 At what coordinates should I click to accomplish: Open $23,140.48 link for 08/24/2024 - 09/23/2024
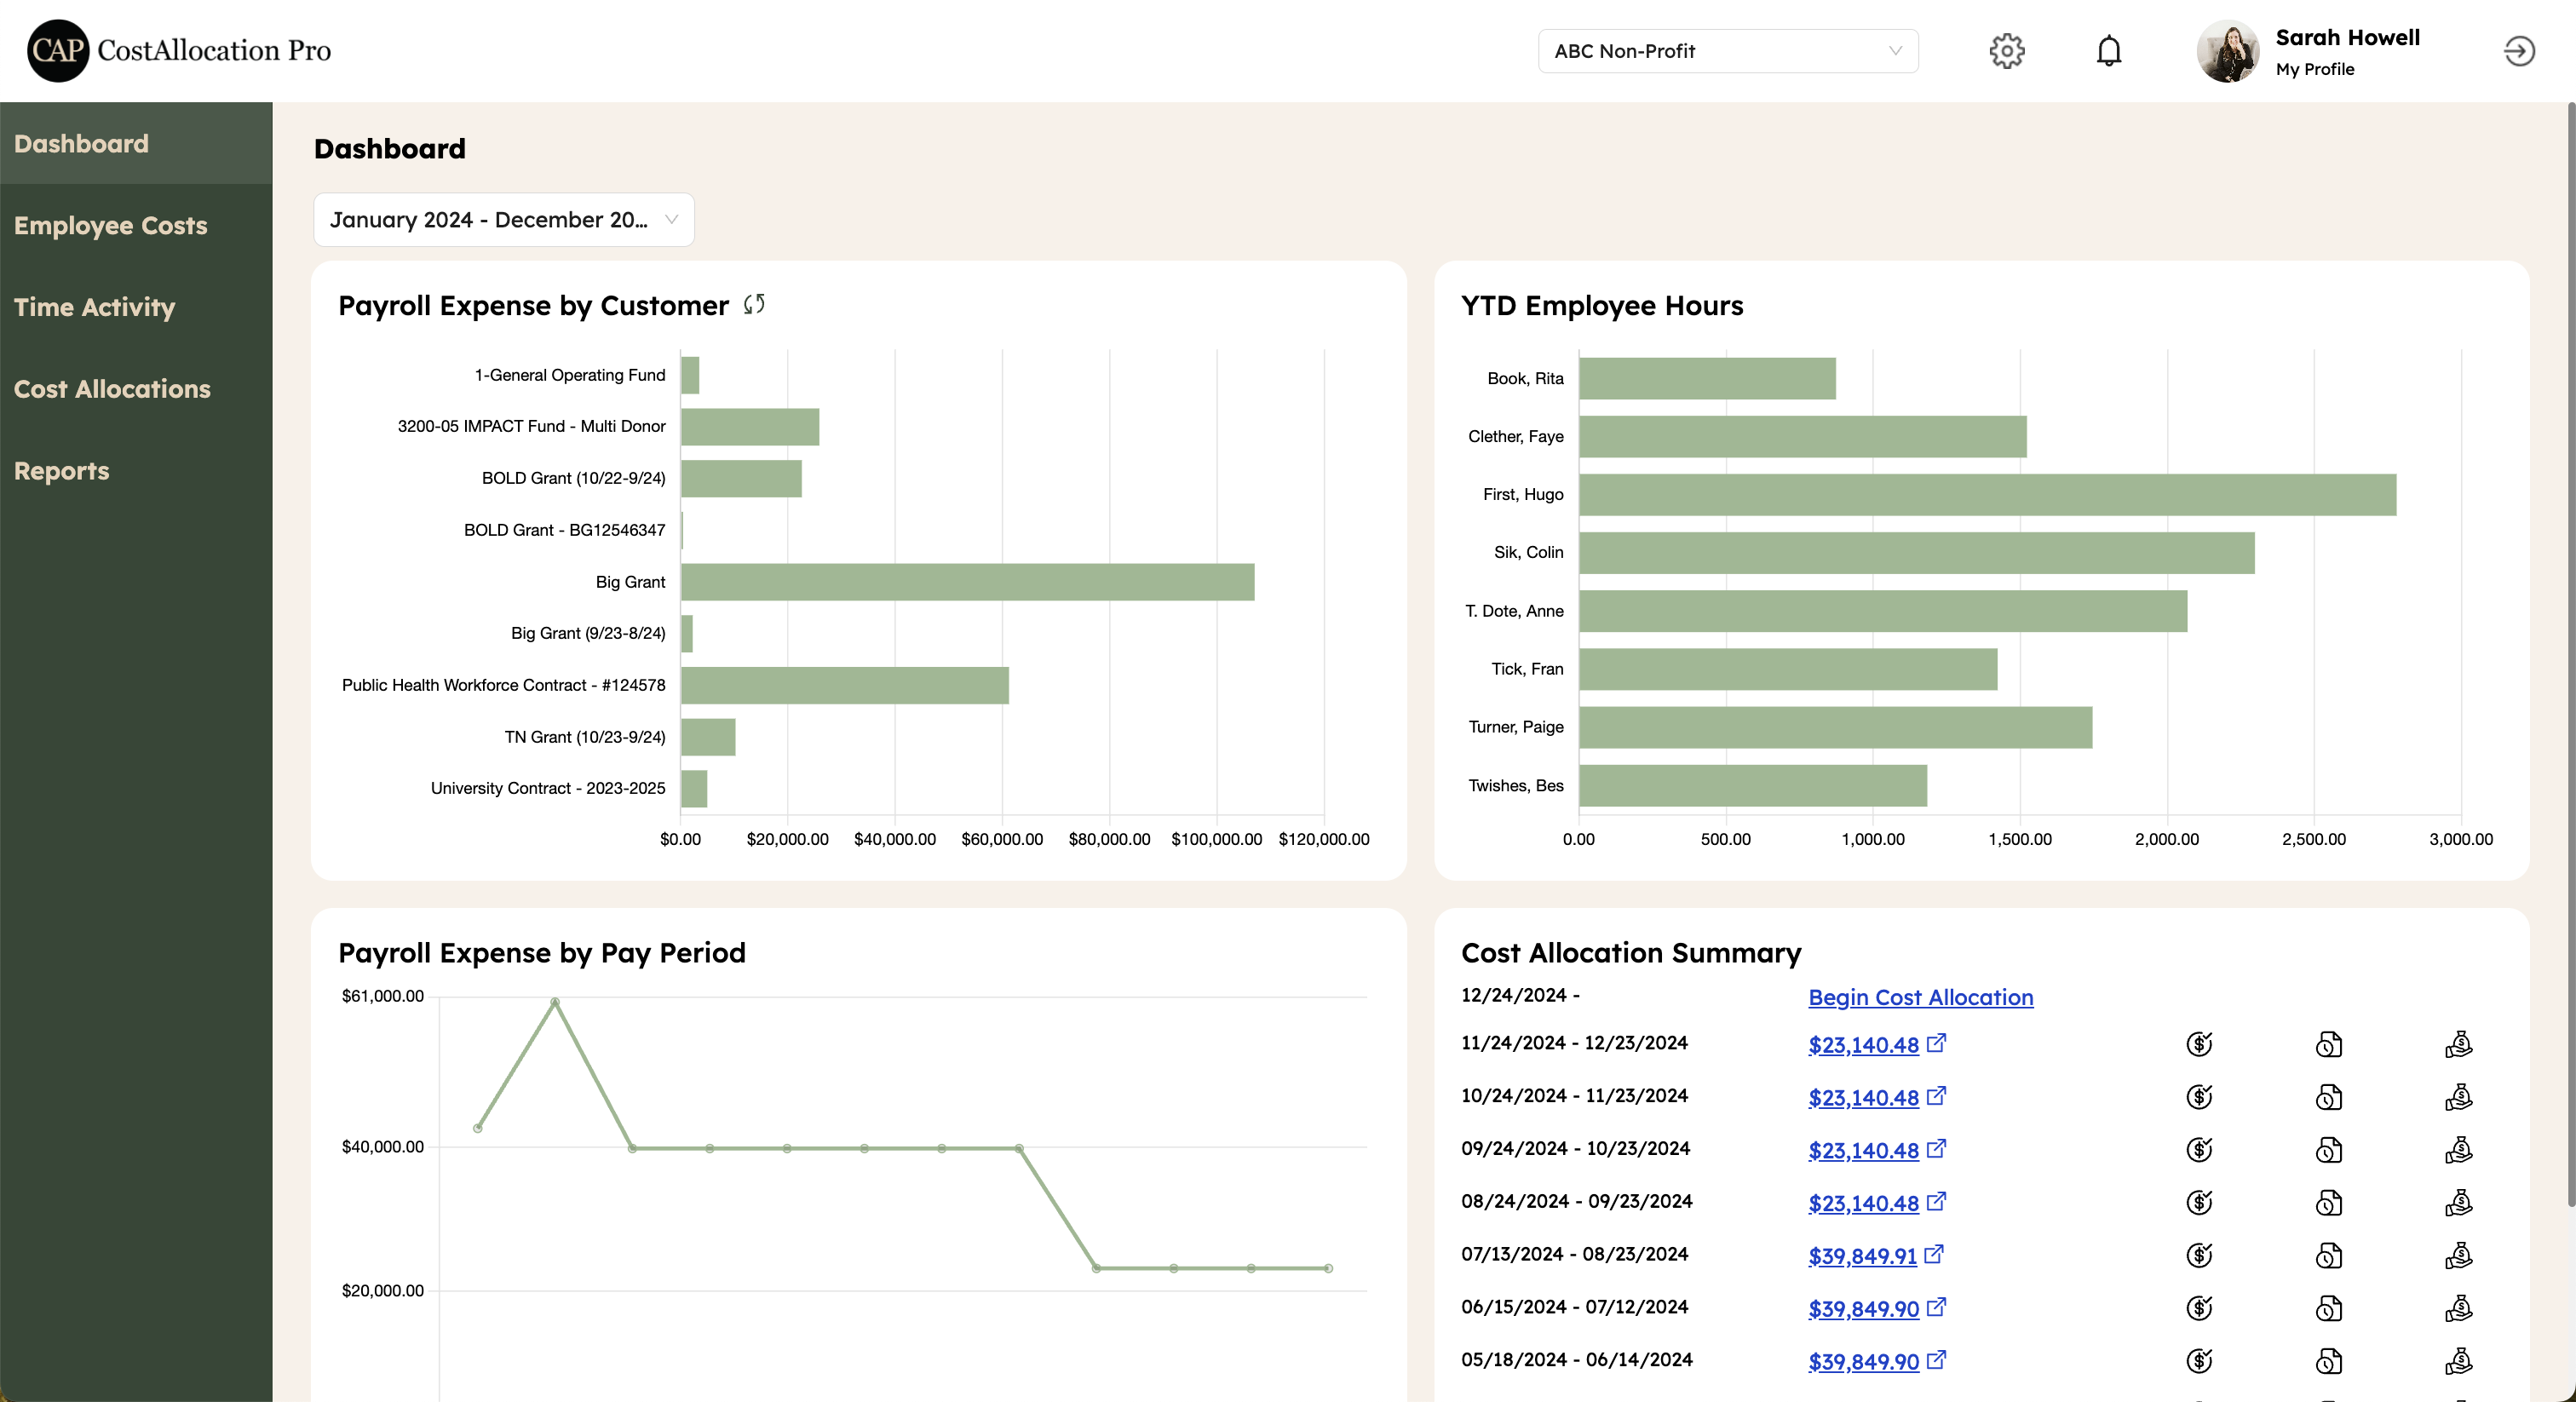(x=1862, y=1203)
